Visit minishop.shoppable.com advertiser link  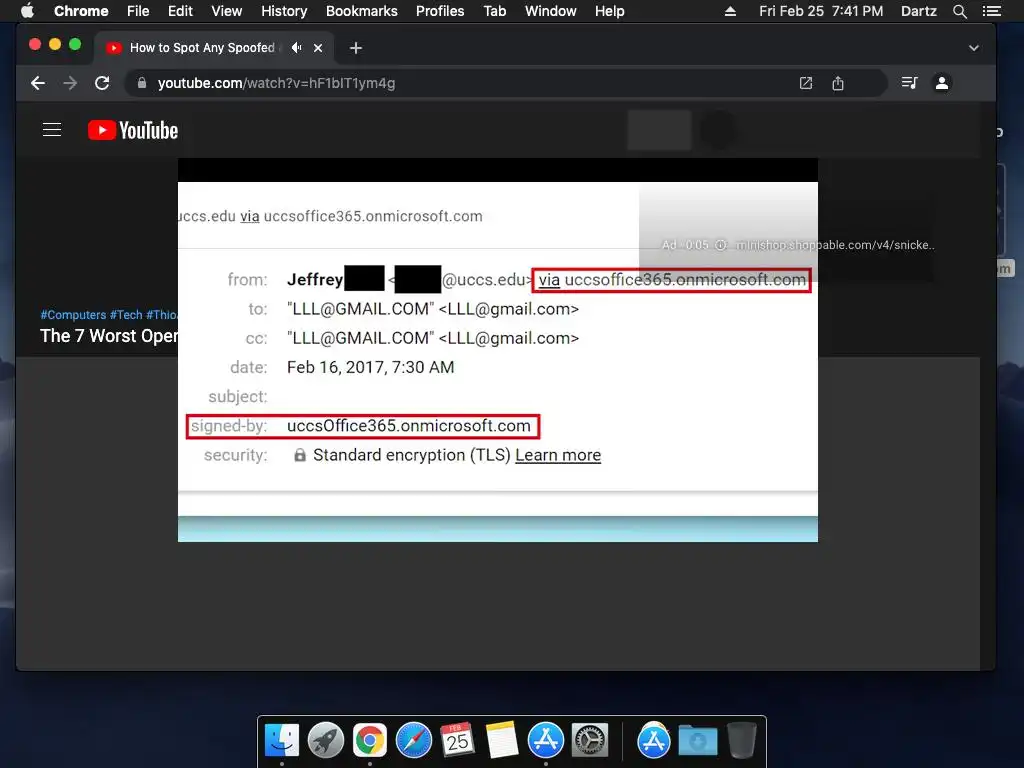pyautogui.click(x=835, y=245)
